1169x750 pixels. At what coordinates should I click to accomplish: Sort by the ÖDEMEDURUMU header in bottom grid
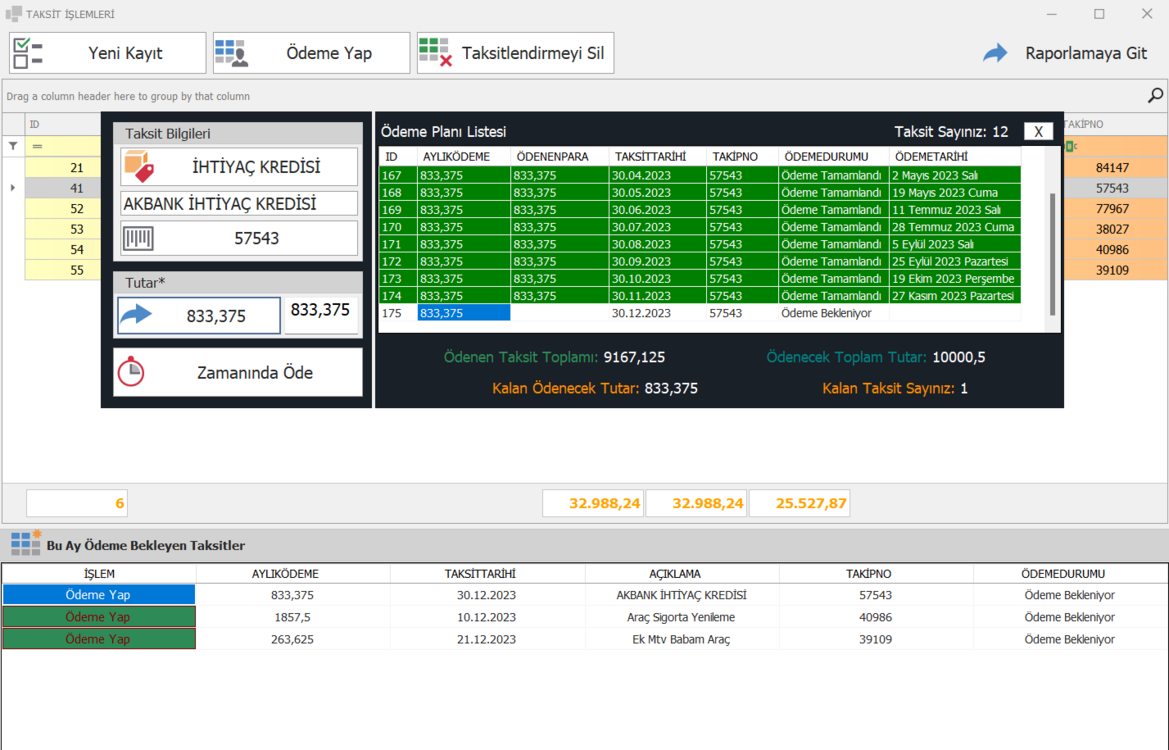coord(1063,573)
